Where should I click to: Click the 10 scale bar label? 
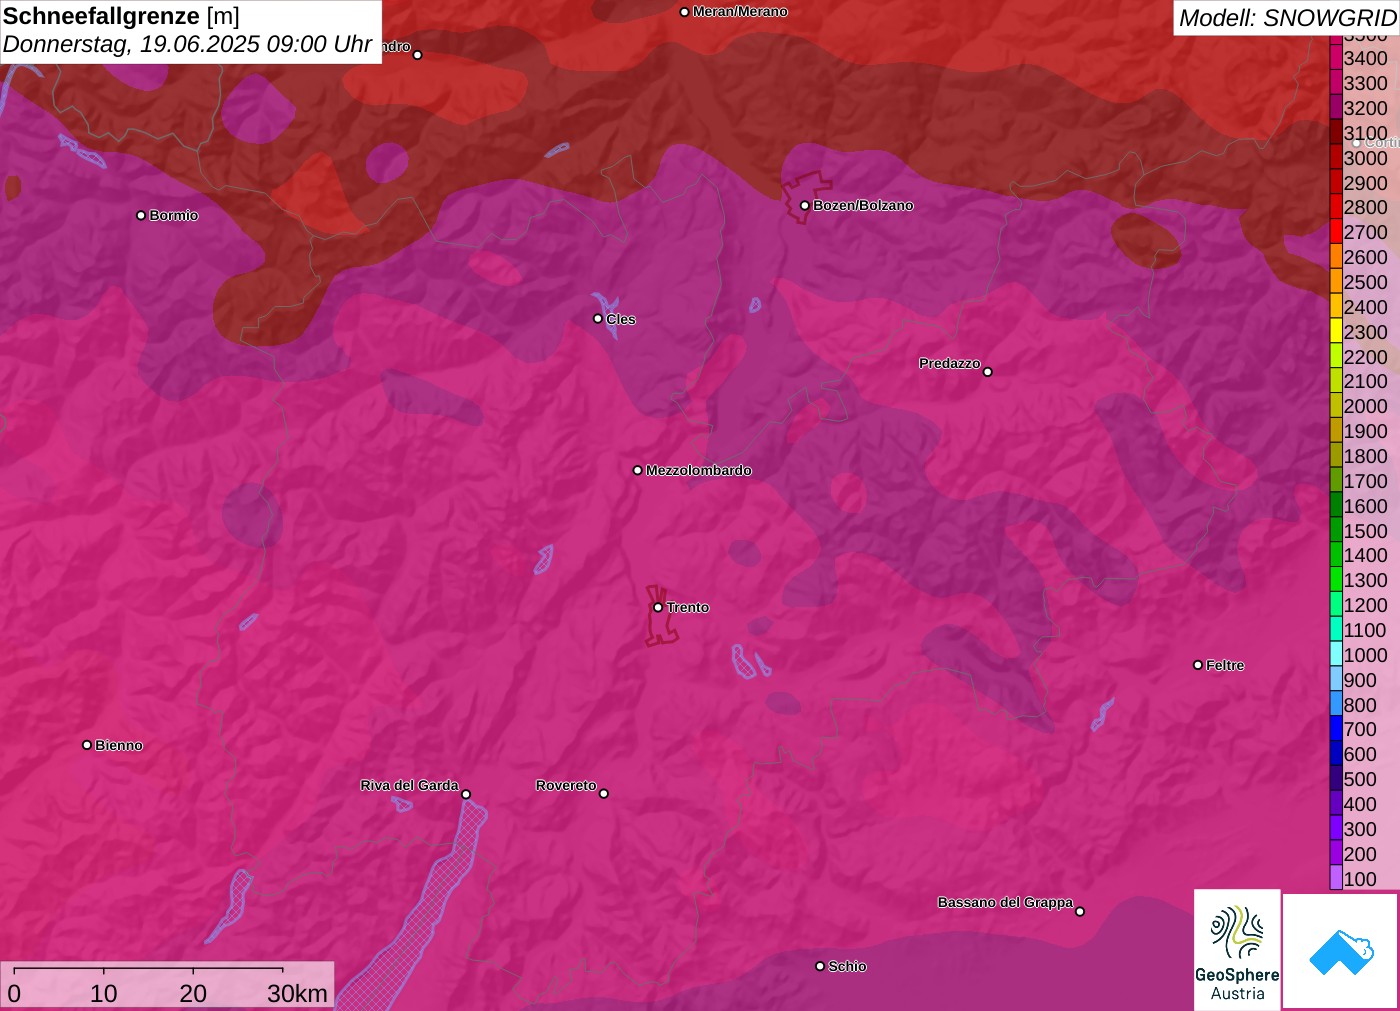(x=104, y=993)
